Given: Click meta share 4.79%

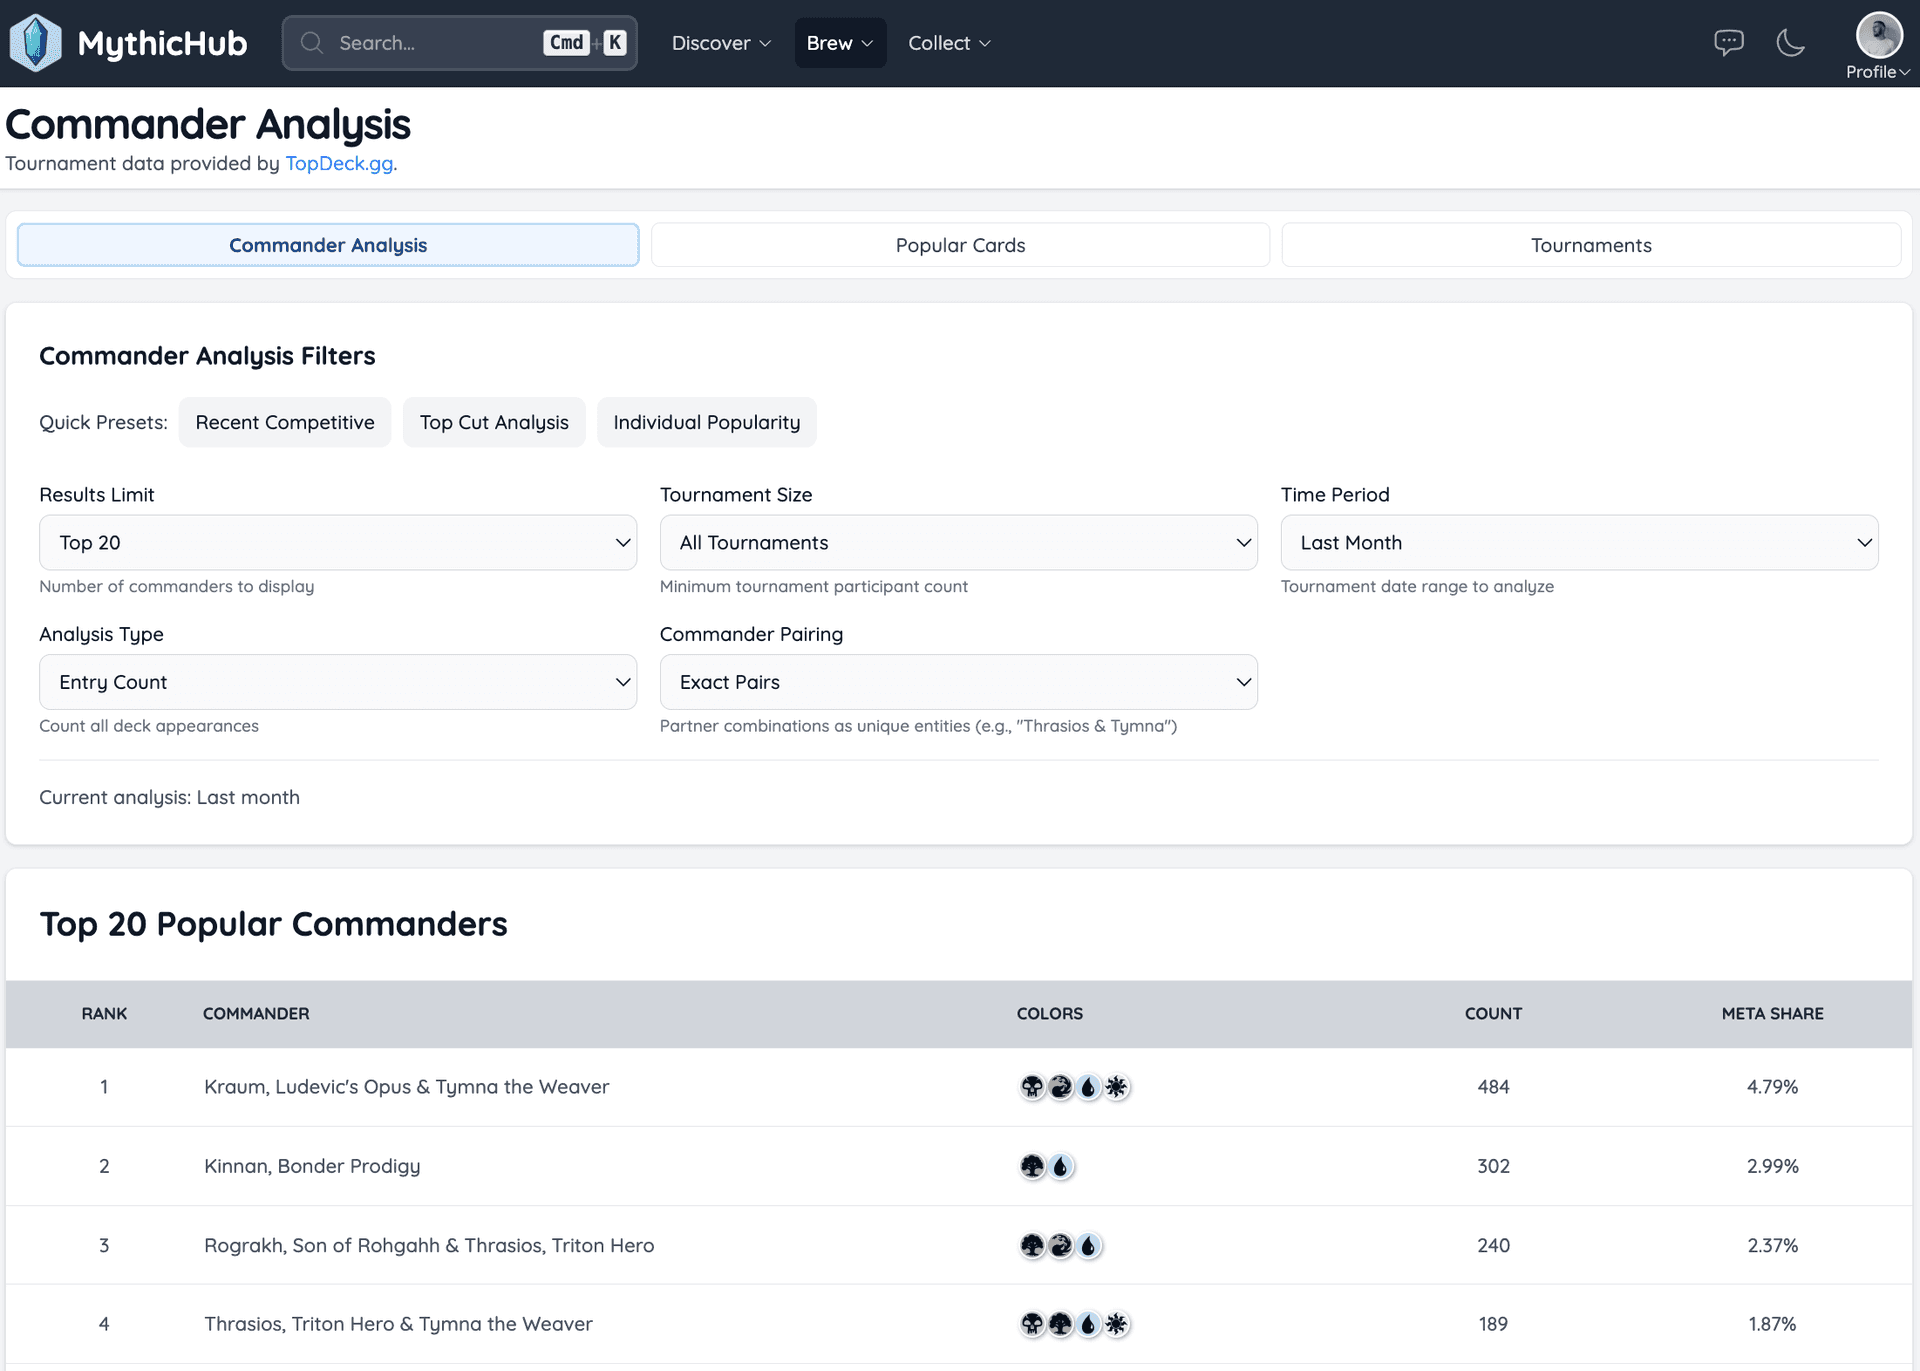Looking at the screenshot, I should tap(1772, 1087).
